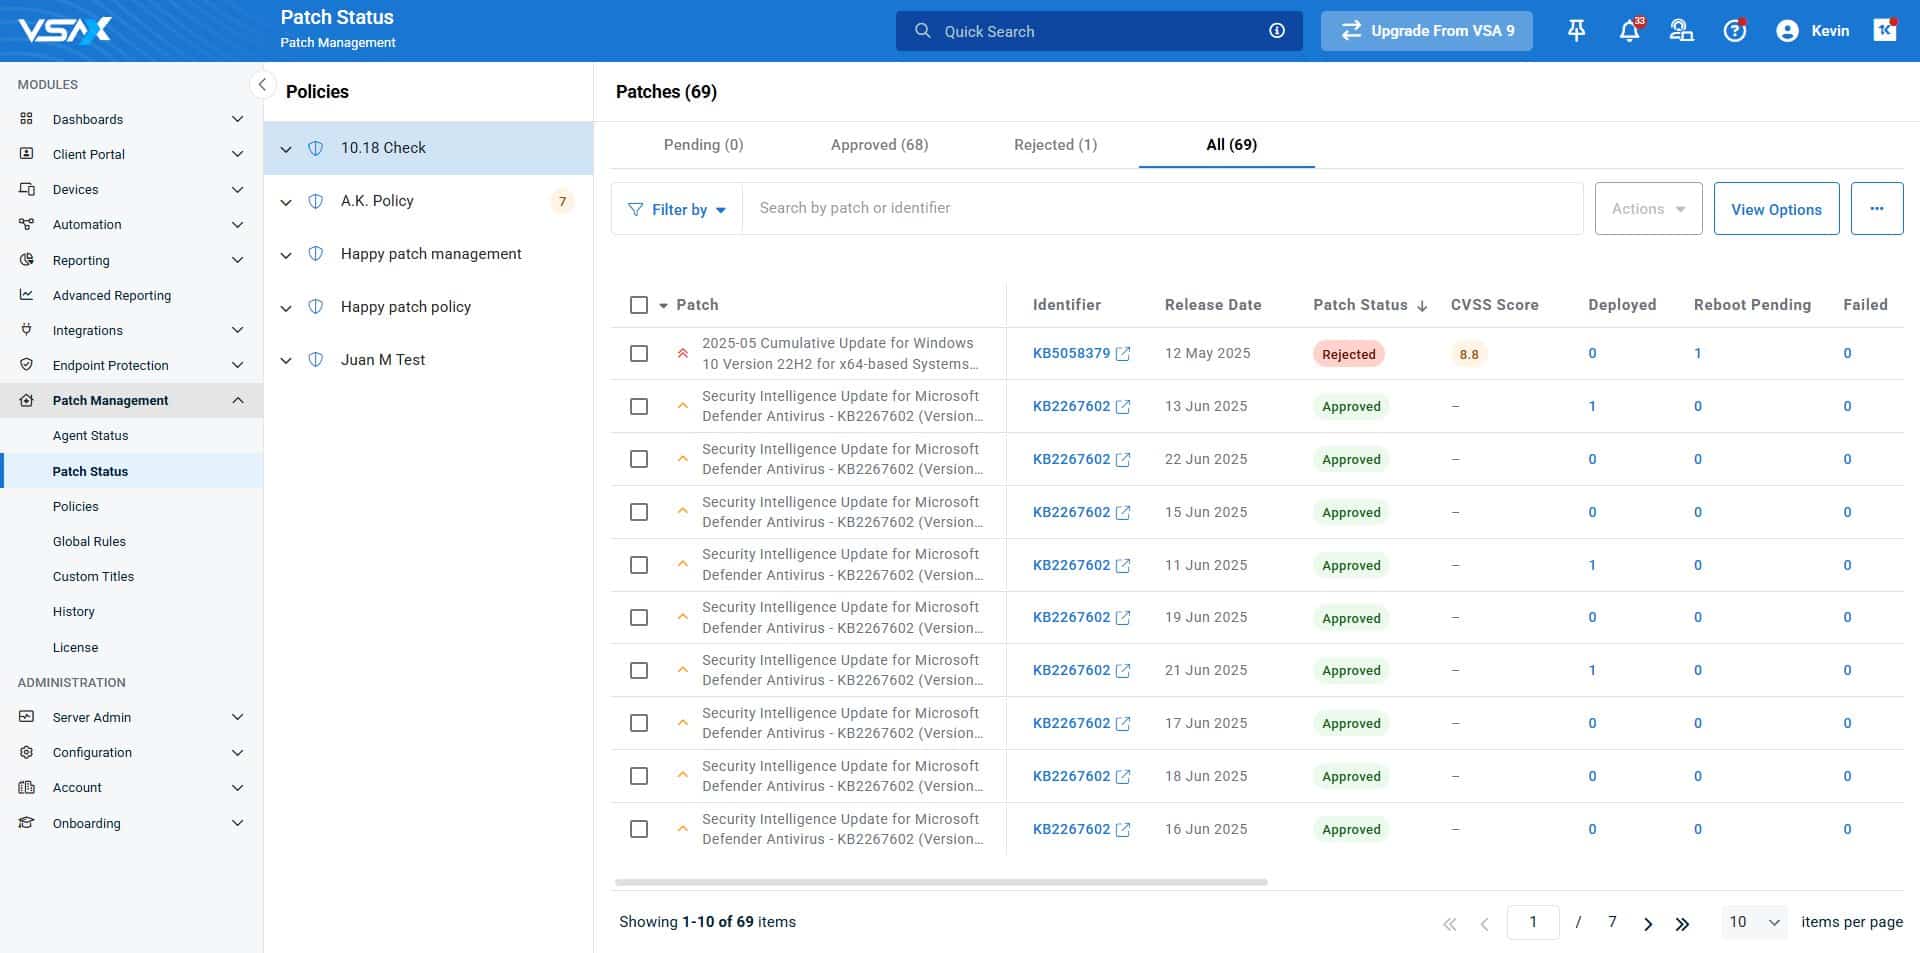Click the Patch Status sort arrow

coord(1422,306)
